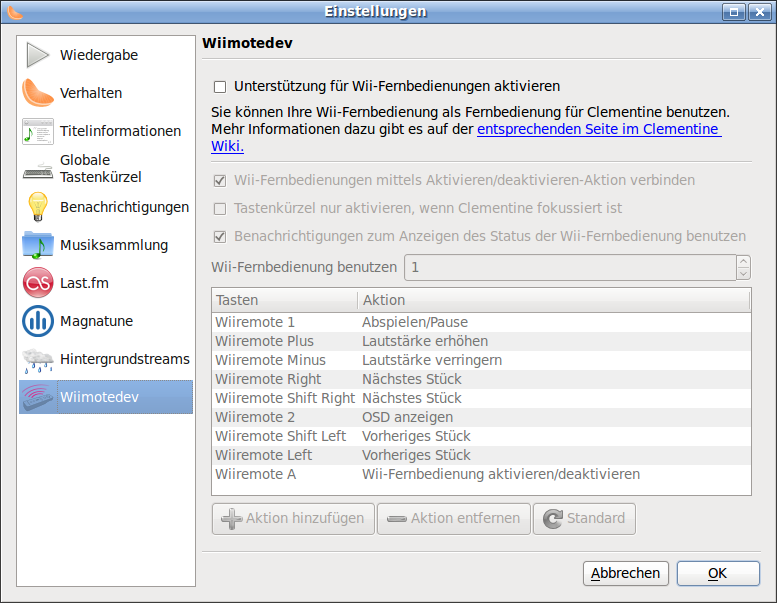
Task: Open the Titelinformationen settings
Action: click(106, 131)
